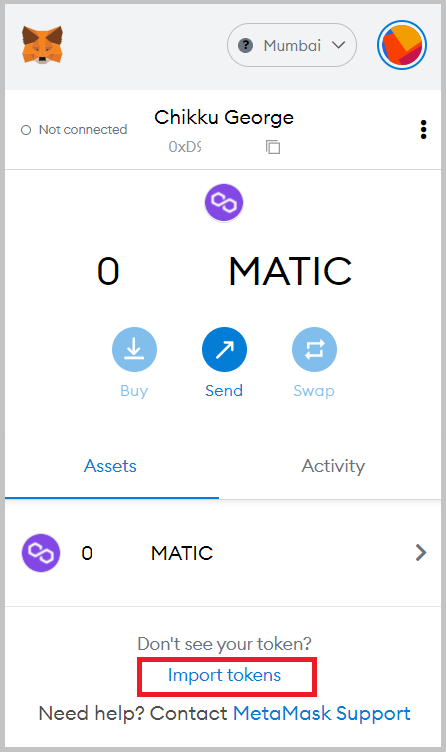Open the three-dot account options menu
The width and height of the screenshot is (446, 752).
(x=423, y=129)
